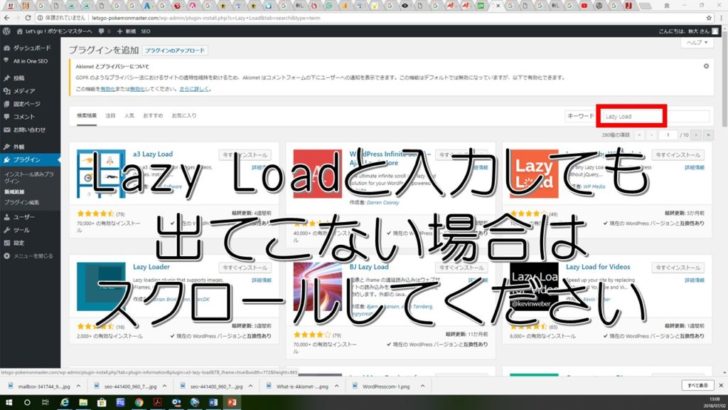
Task: Click the BJ Lazy Load plugin thumbnail
Action: click(x=318, y=286)
